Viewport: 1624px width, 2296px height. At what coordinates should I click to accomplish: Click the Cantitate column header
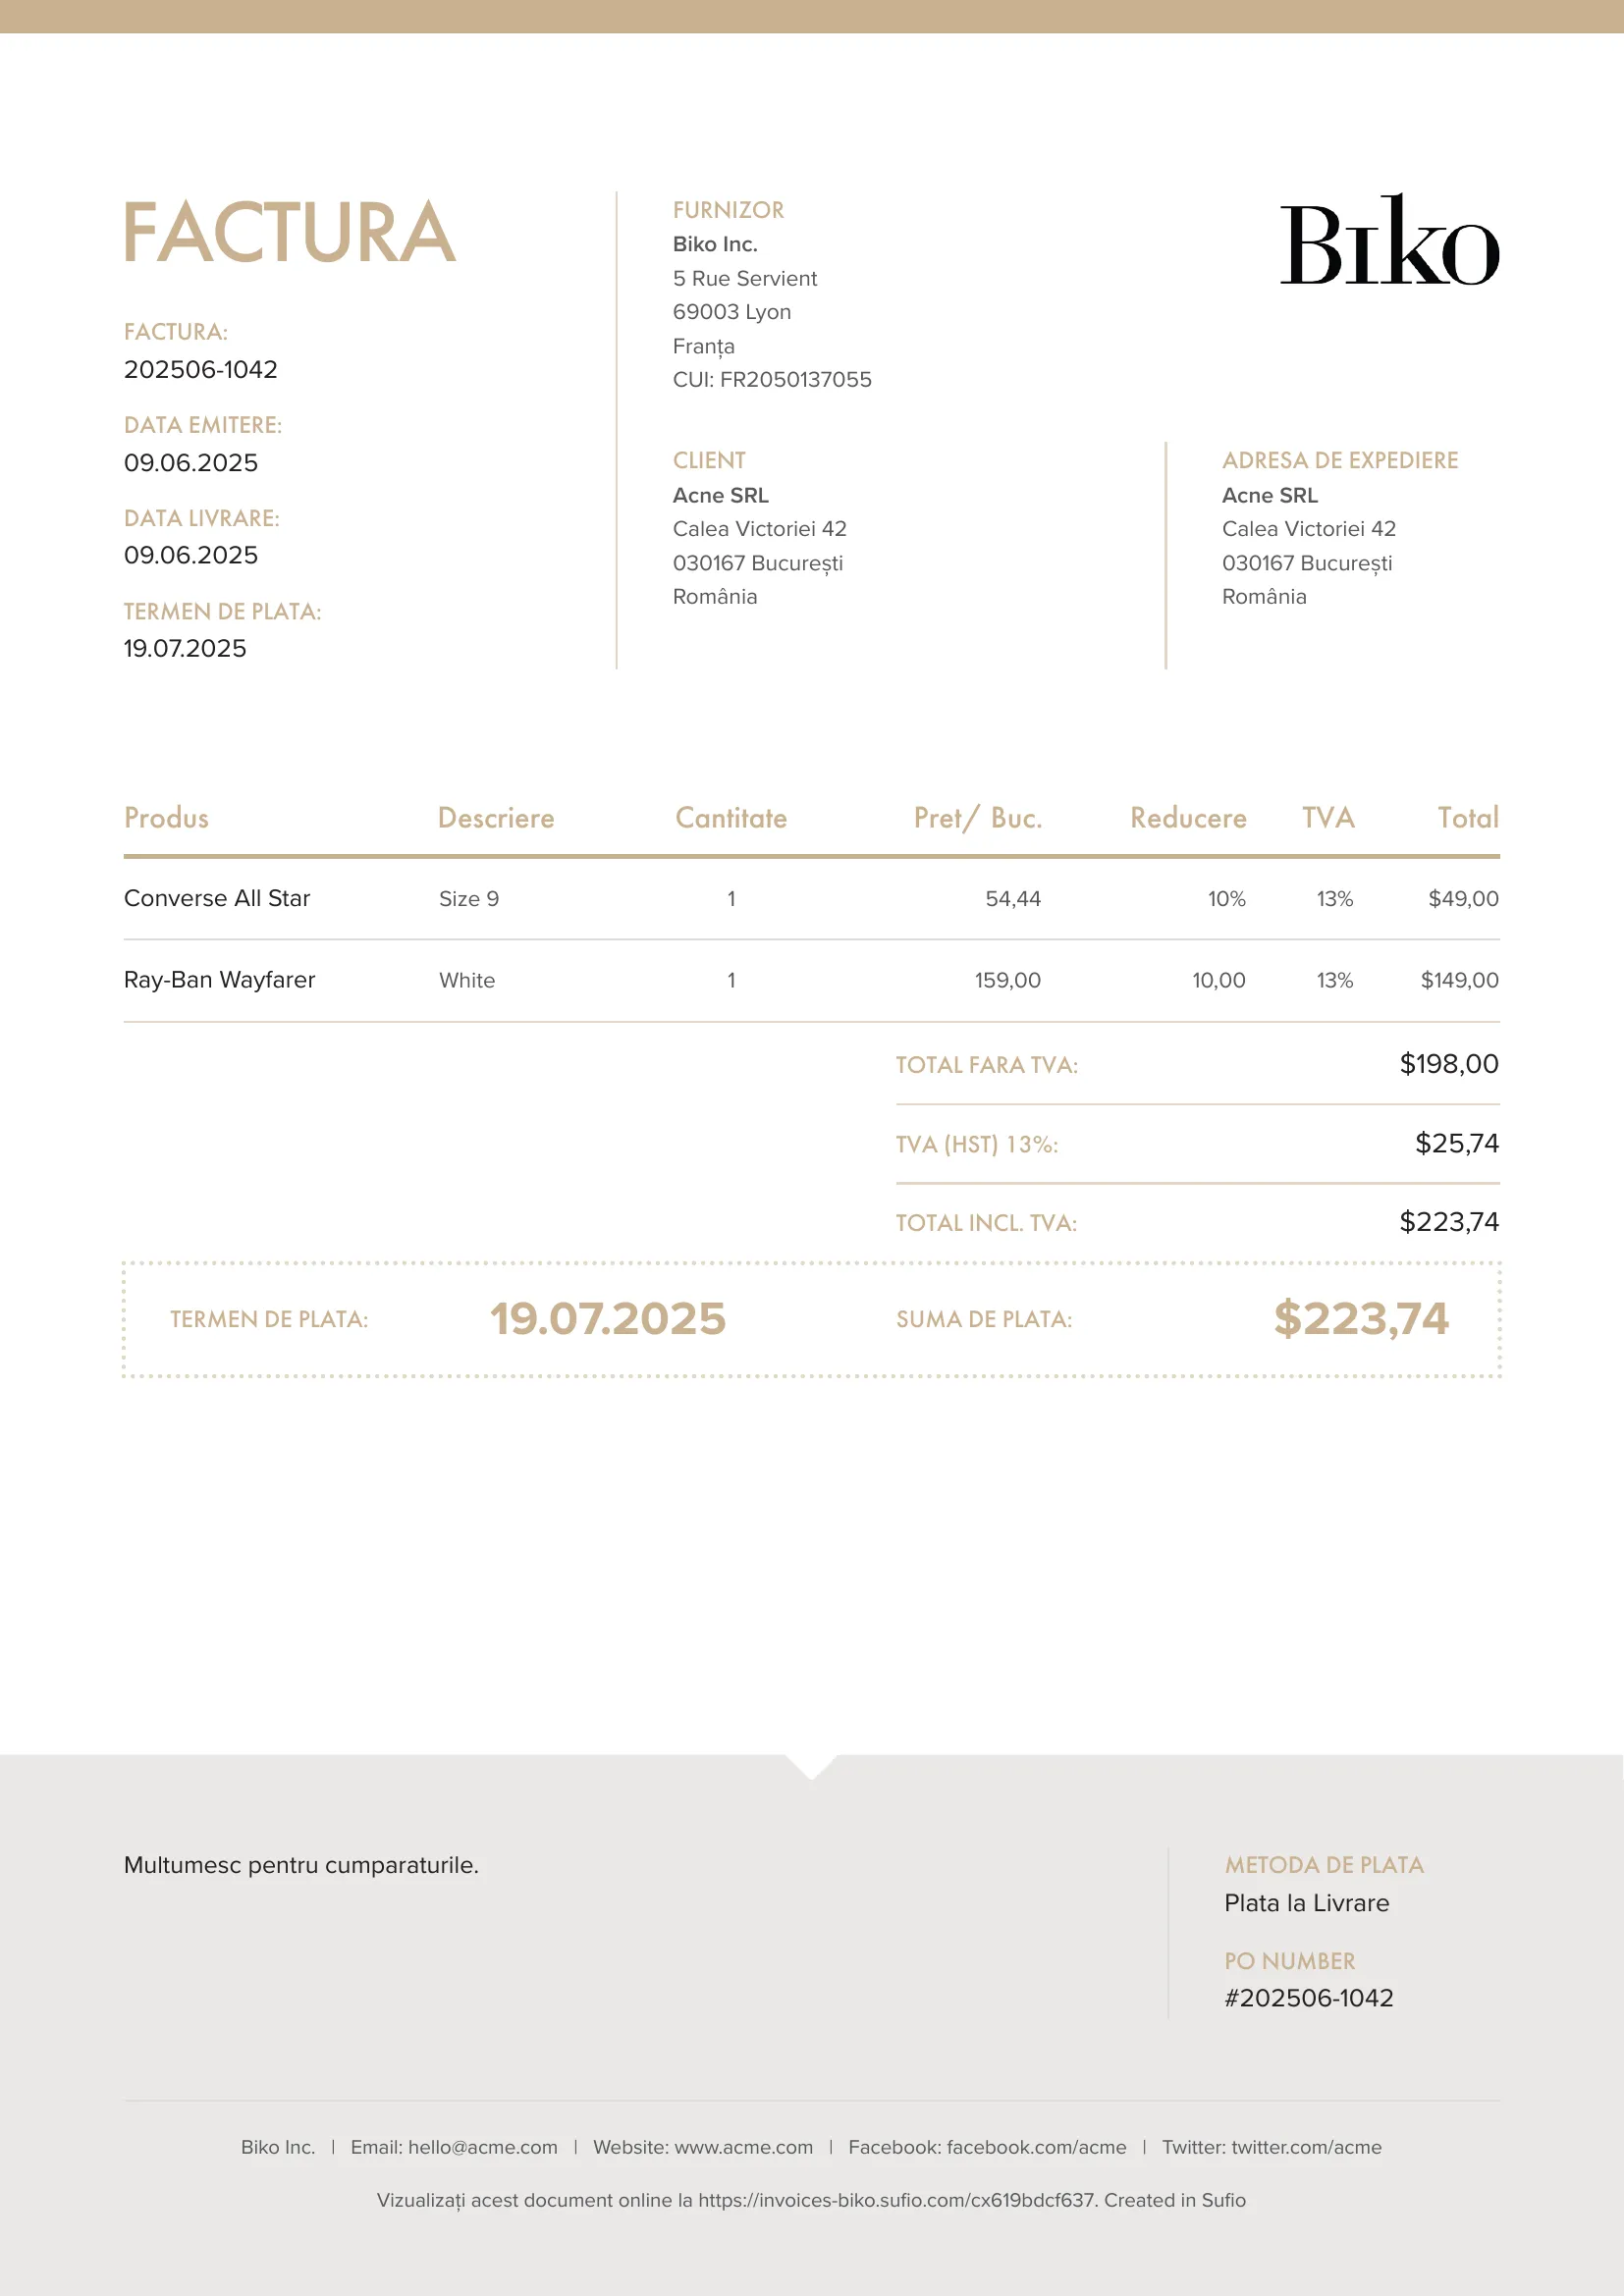pyautogui.click(x=731, y=818)
